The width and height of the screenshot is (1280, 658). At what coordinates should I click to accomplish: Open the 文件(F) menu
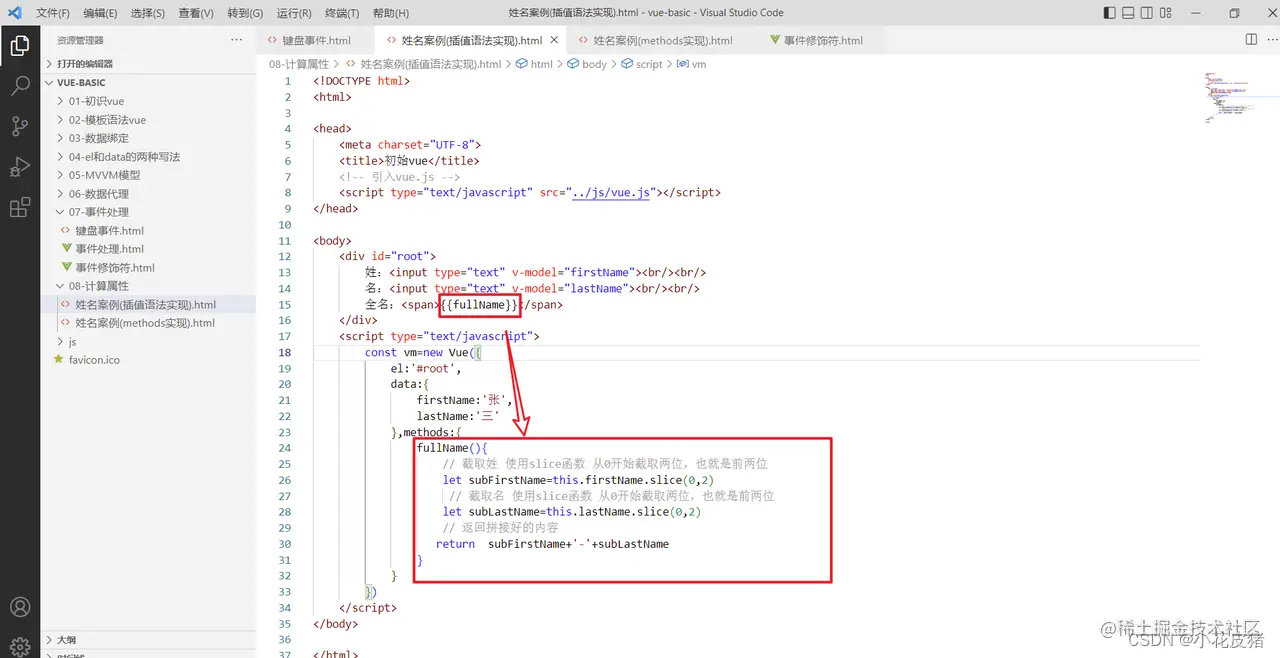pyautogui.click(x=53, y=13)
